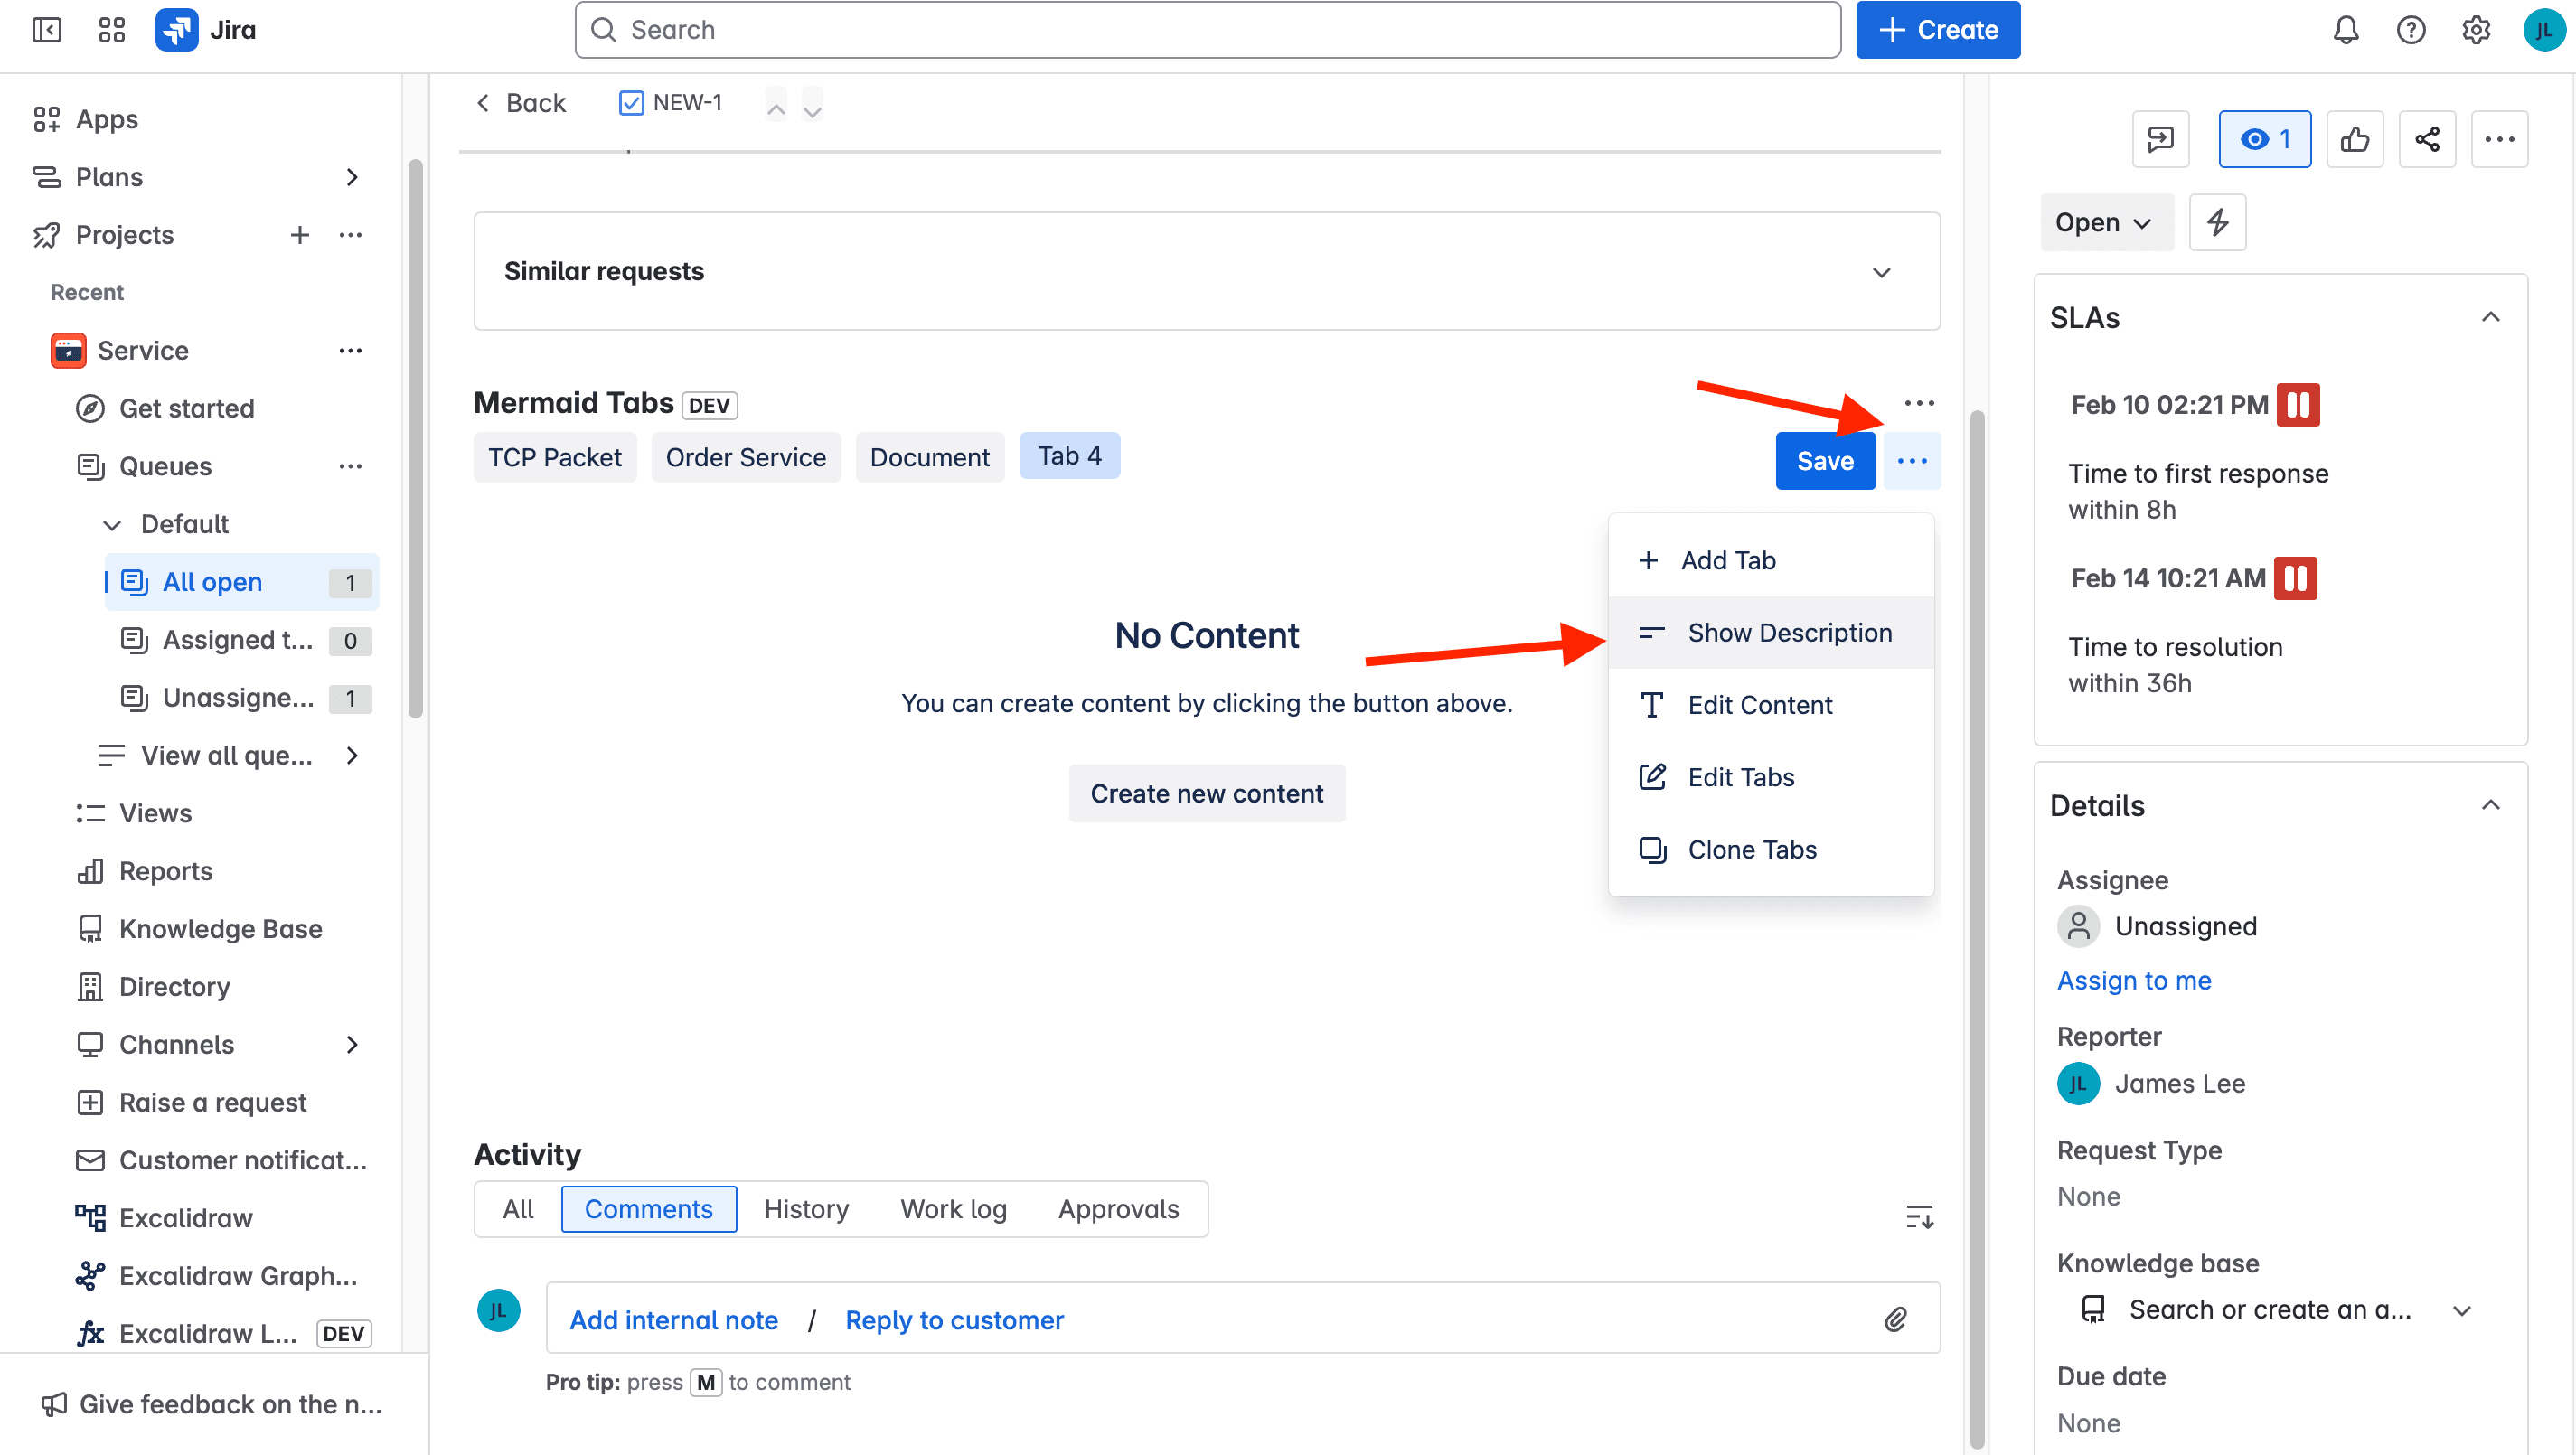
Task: Collapse the SLAs panel
Action: [x=2490, y=318]
